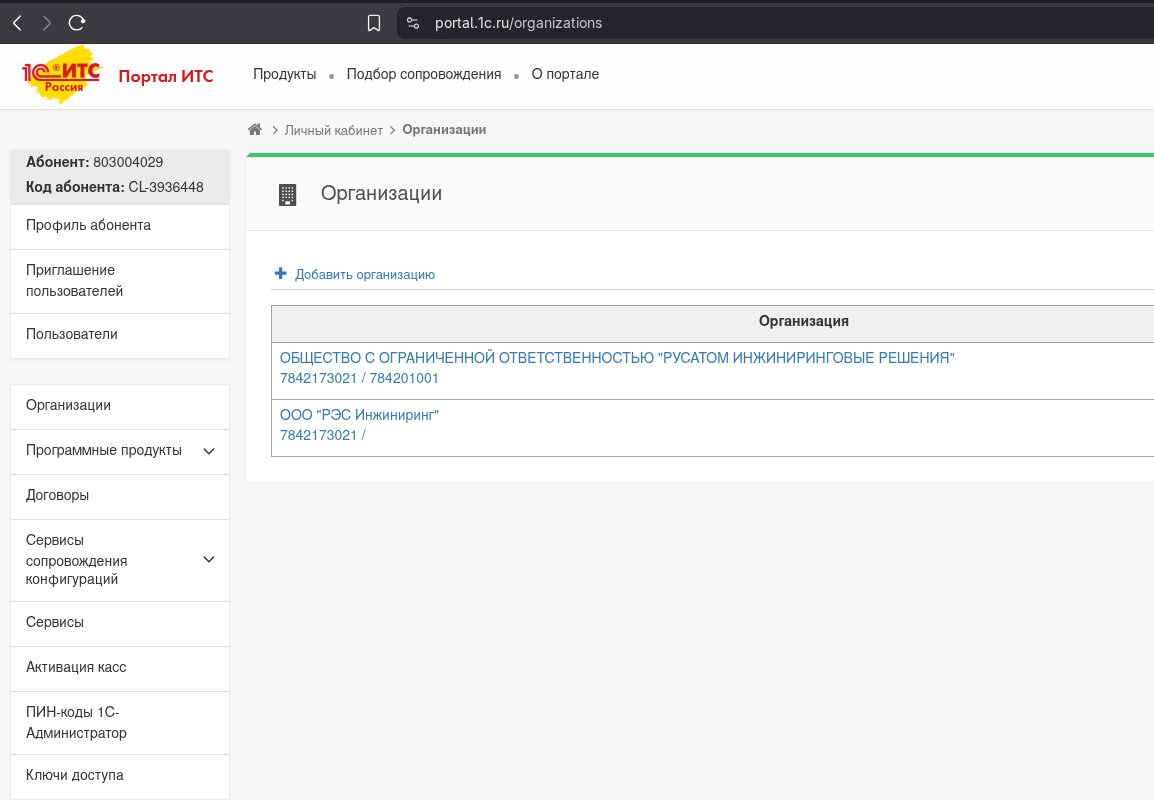
Task: Open Профиль абонента in sidebar
Action: point(88,225)
